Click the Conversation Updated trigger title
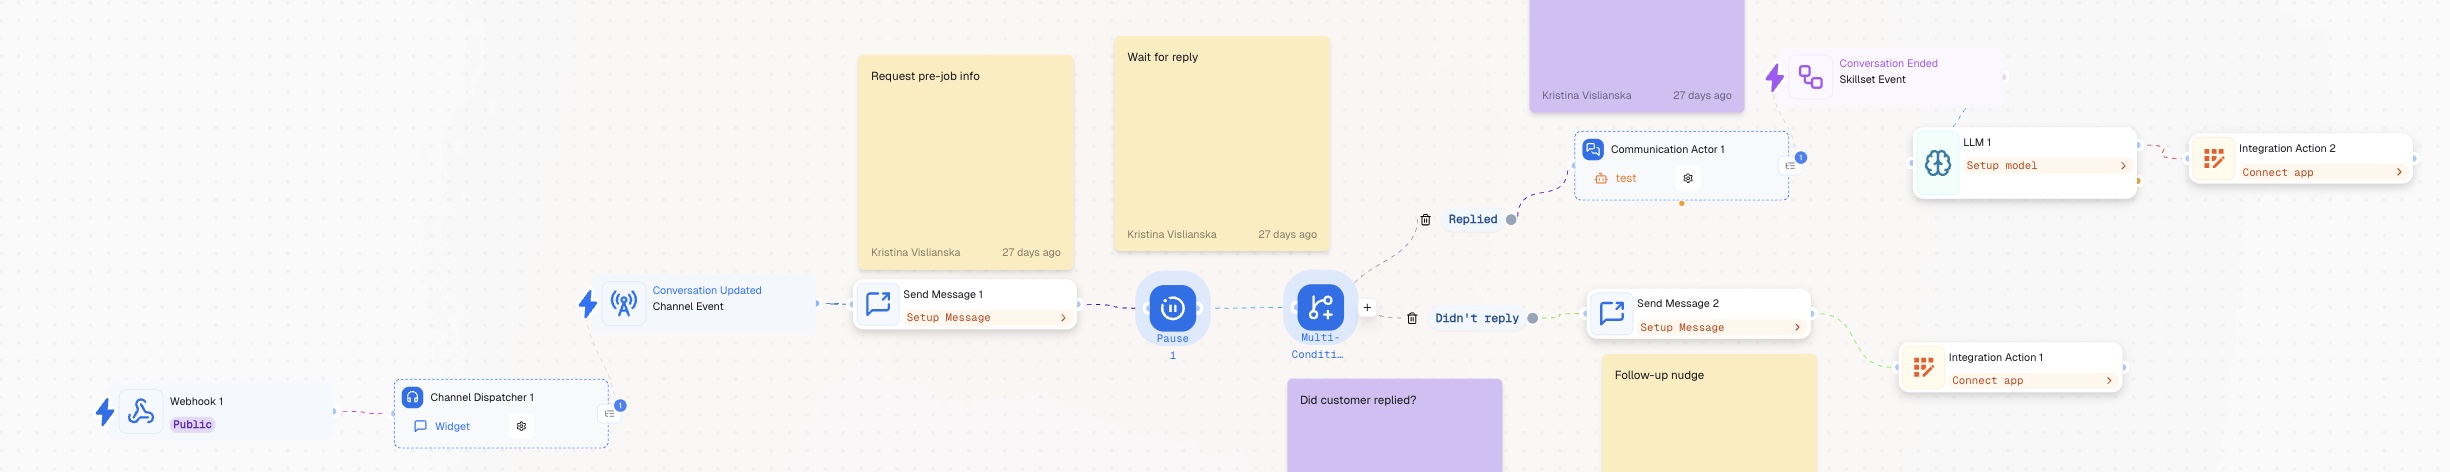The image size is (2450, 472). (x=707, y=290)
